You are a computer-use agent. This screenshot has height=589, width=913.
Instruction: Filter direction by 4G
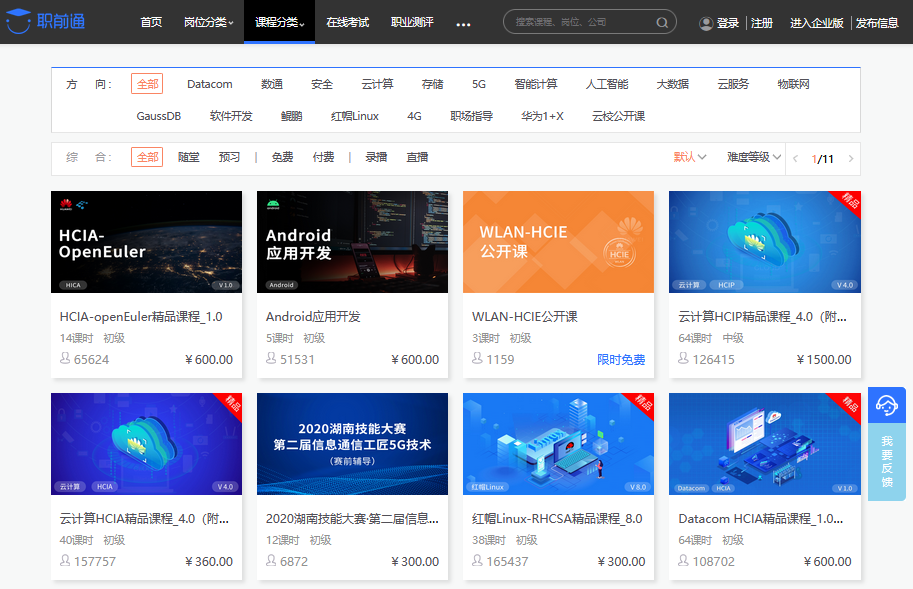click(x=414, y=116)
